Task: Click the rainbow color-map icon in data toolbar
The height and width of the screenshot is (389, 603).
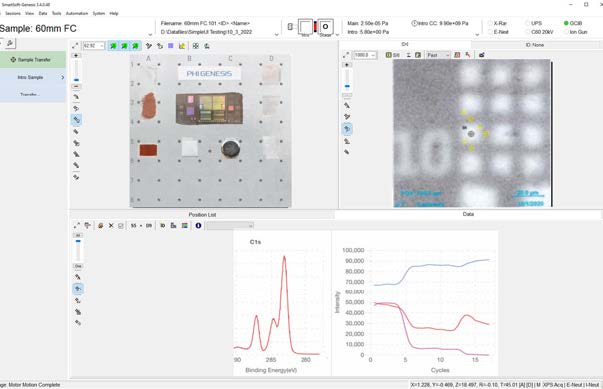Action: [x=185, y=226]
